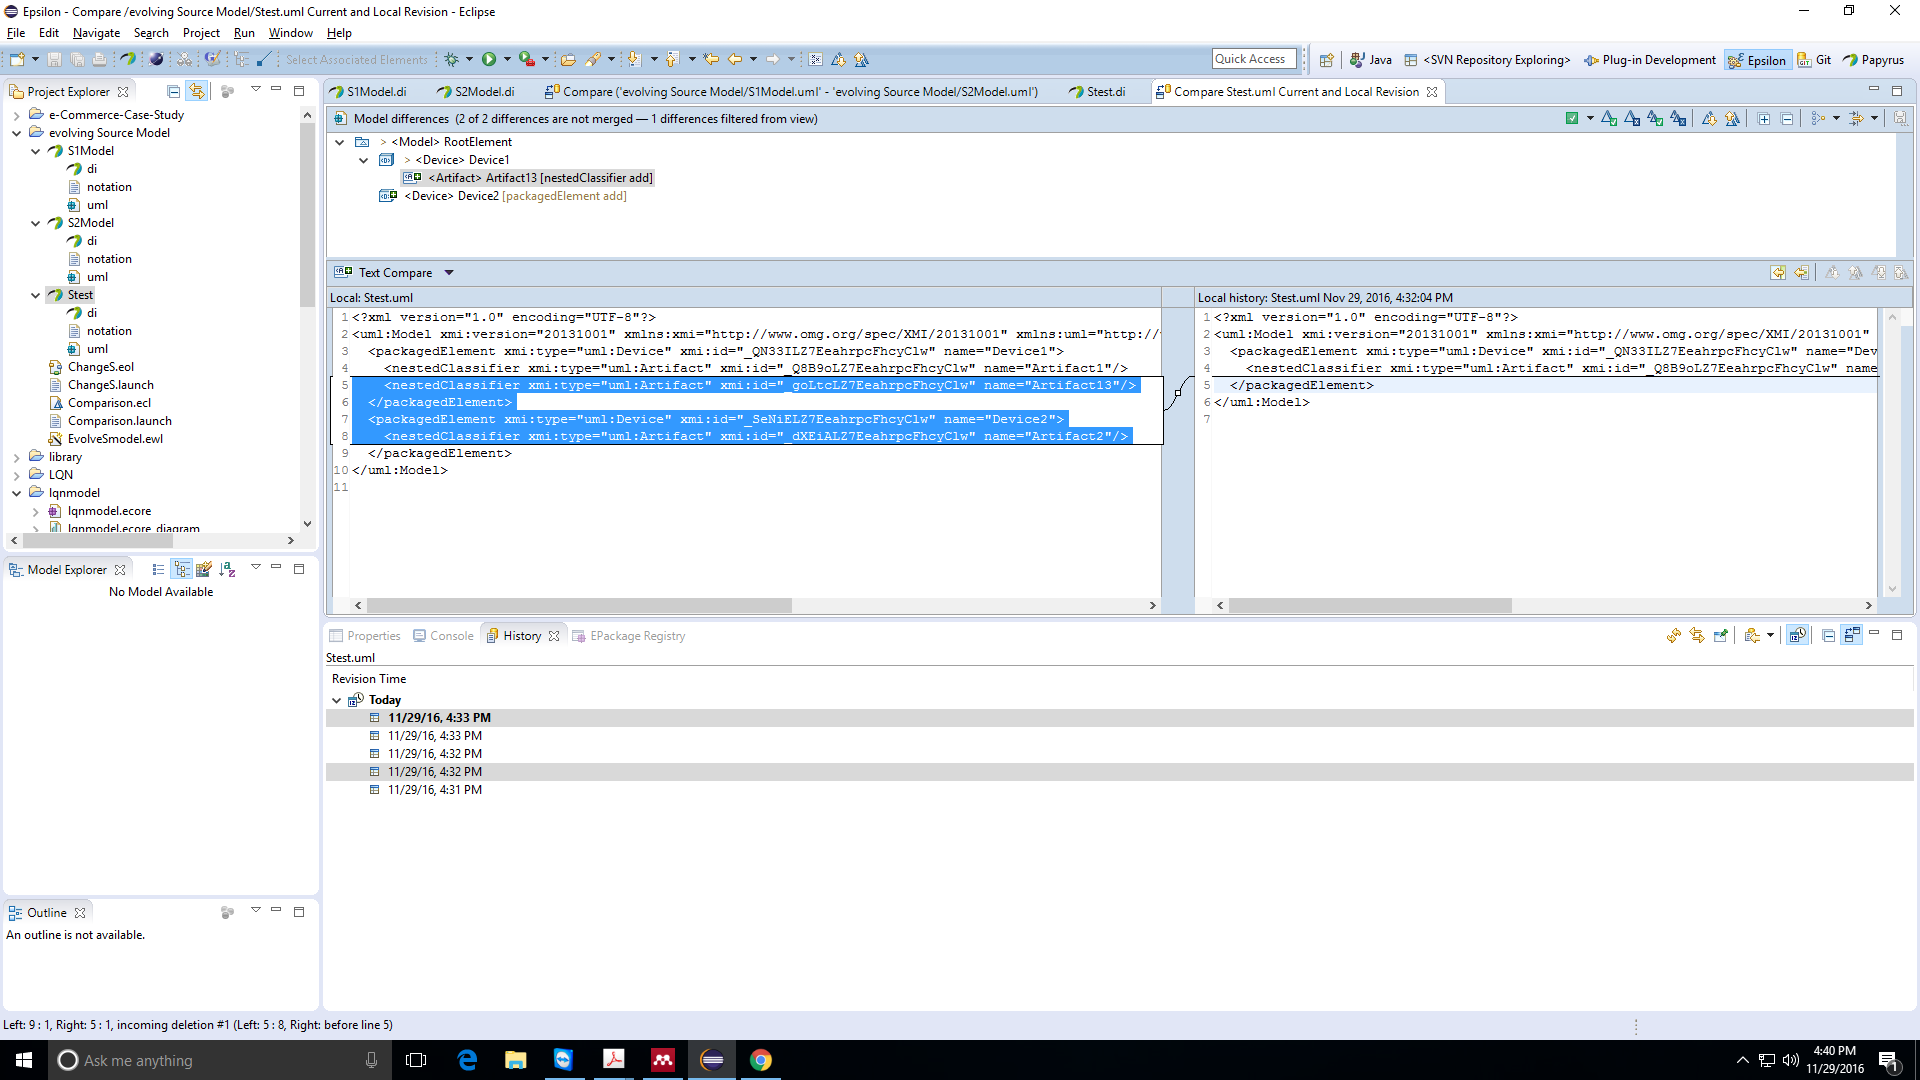The height and width of the screenshot is (1080, 1920).
Task: Switch to the S2Model.di editor tab
Action: click(484, 92)
